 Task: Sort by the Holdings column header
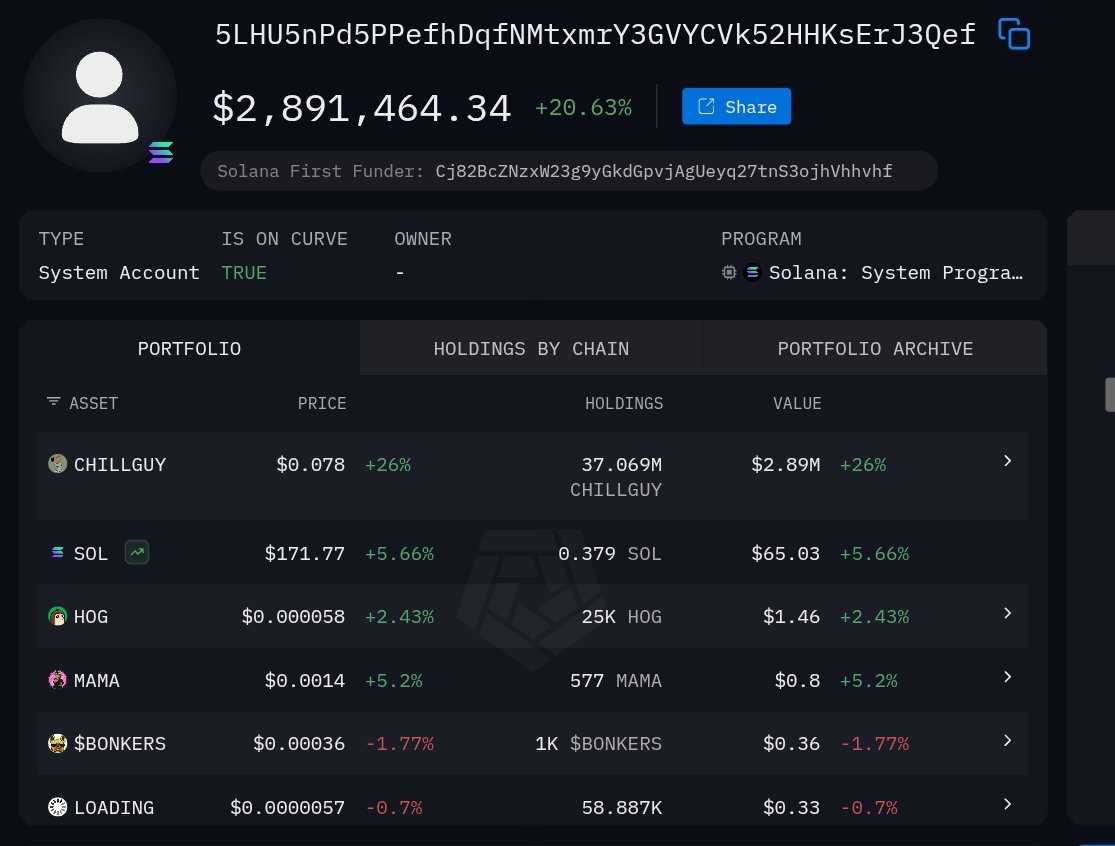point(624,403)
